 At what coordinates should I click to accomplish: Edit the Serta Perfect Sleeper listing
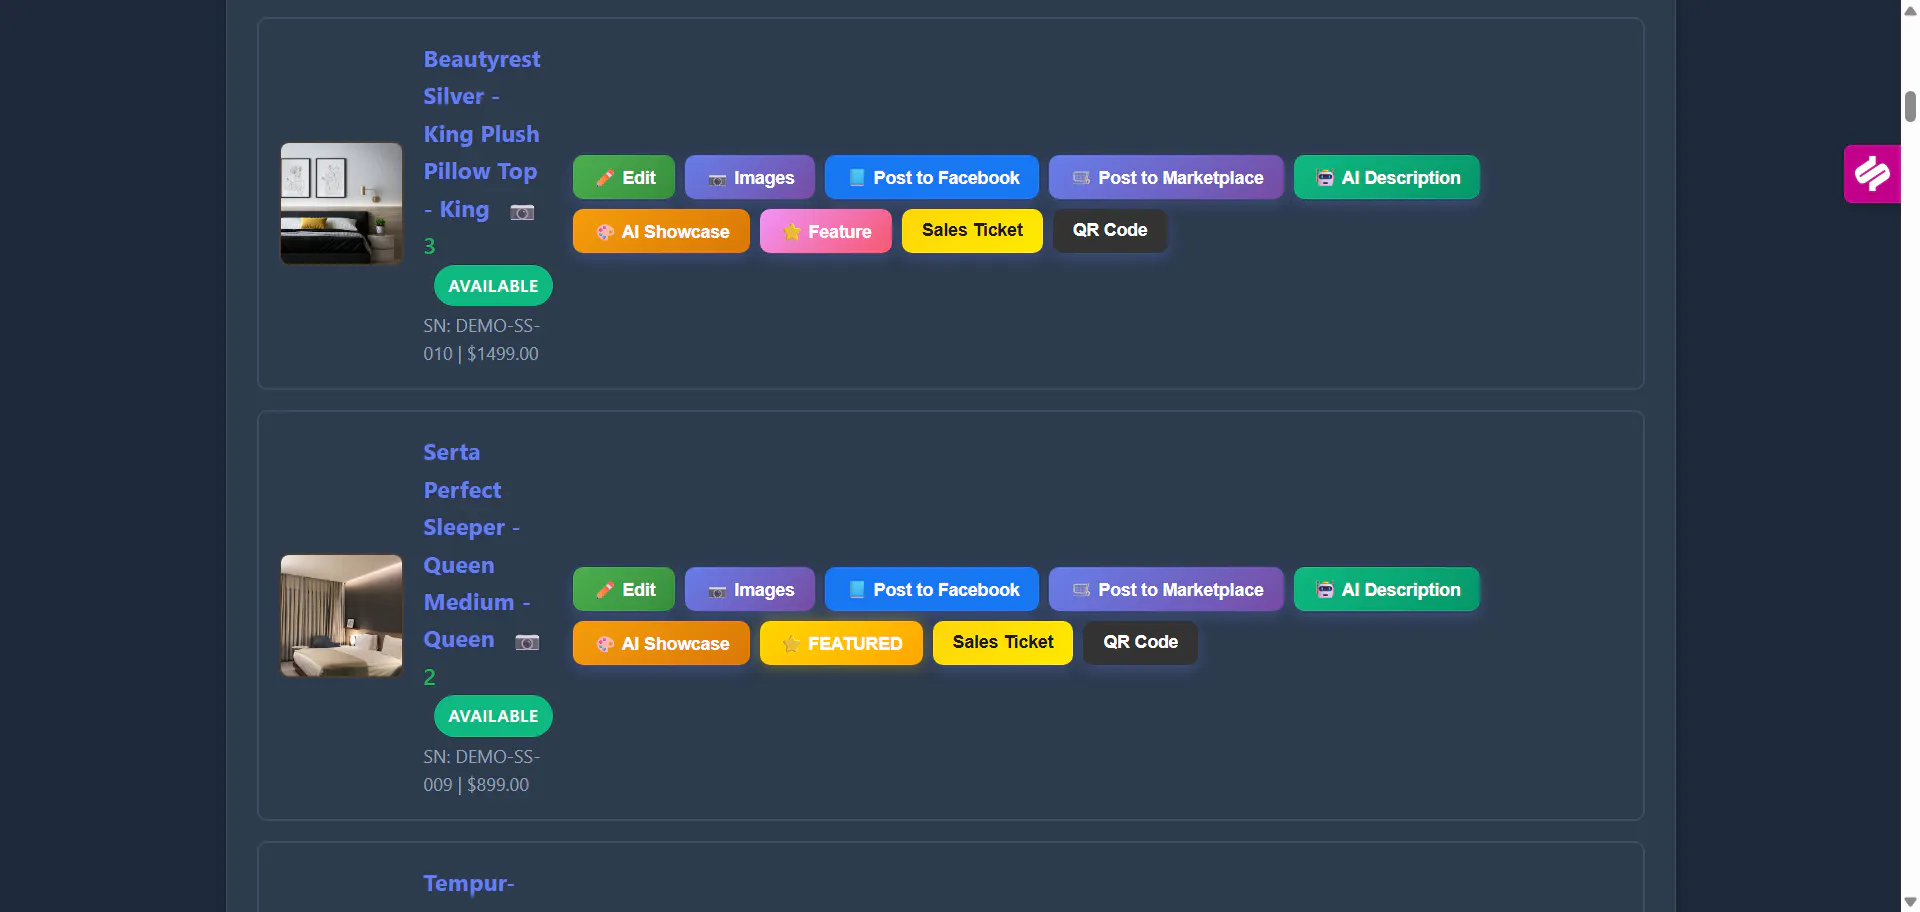[x=624, y=589]
